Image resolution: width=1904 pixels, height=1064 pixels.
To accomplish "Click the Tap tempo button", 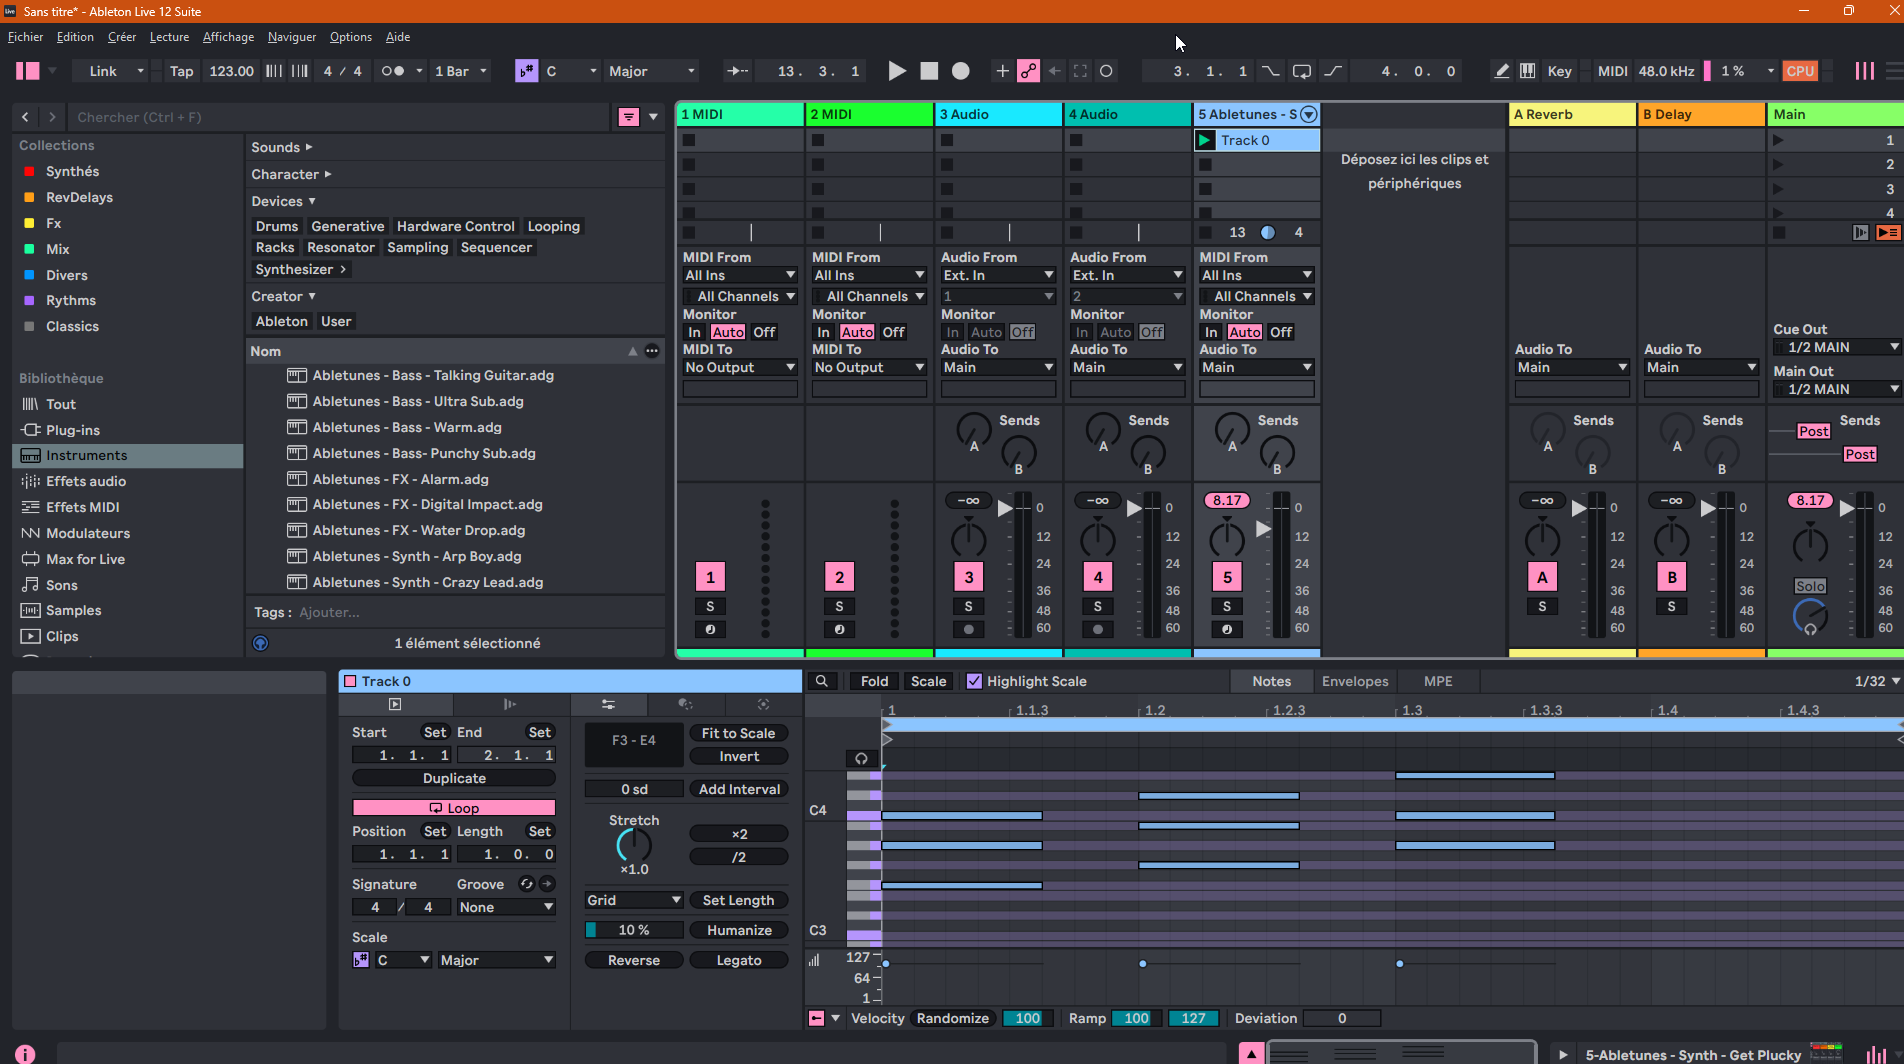I will 181,71.
